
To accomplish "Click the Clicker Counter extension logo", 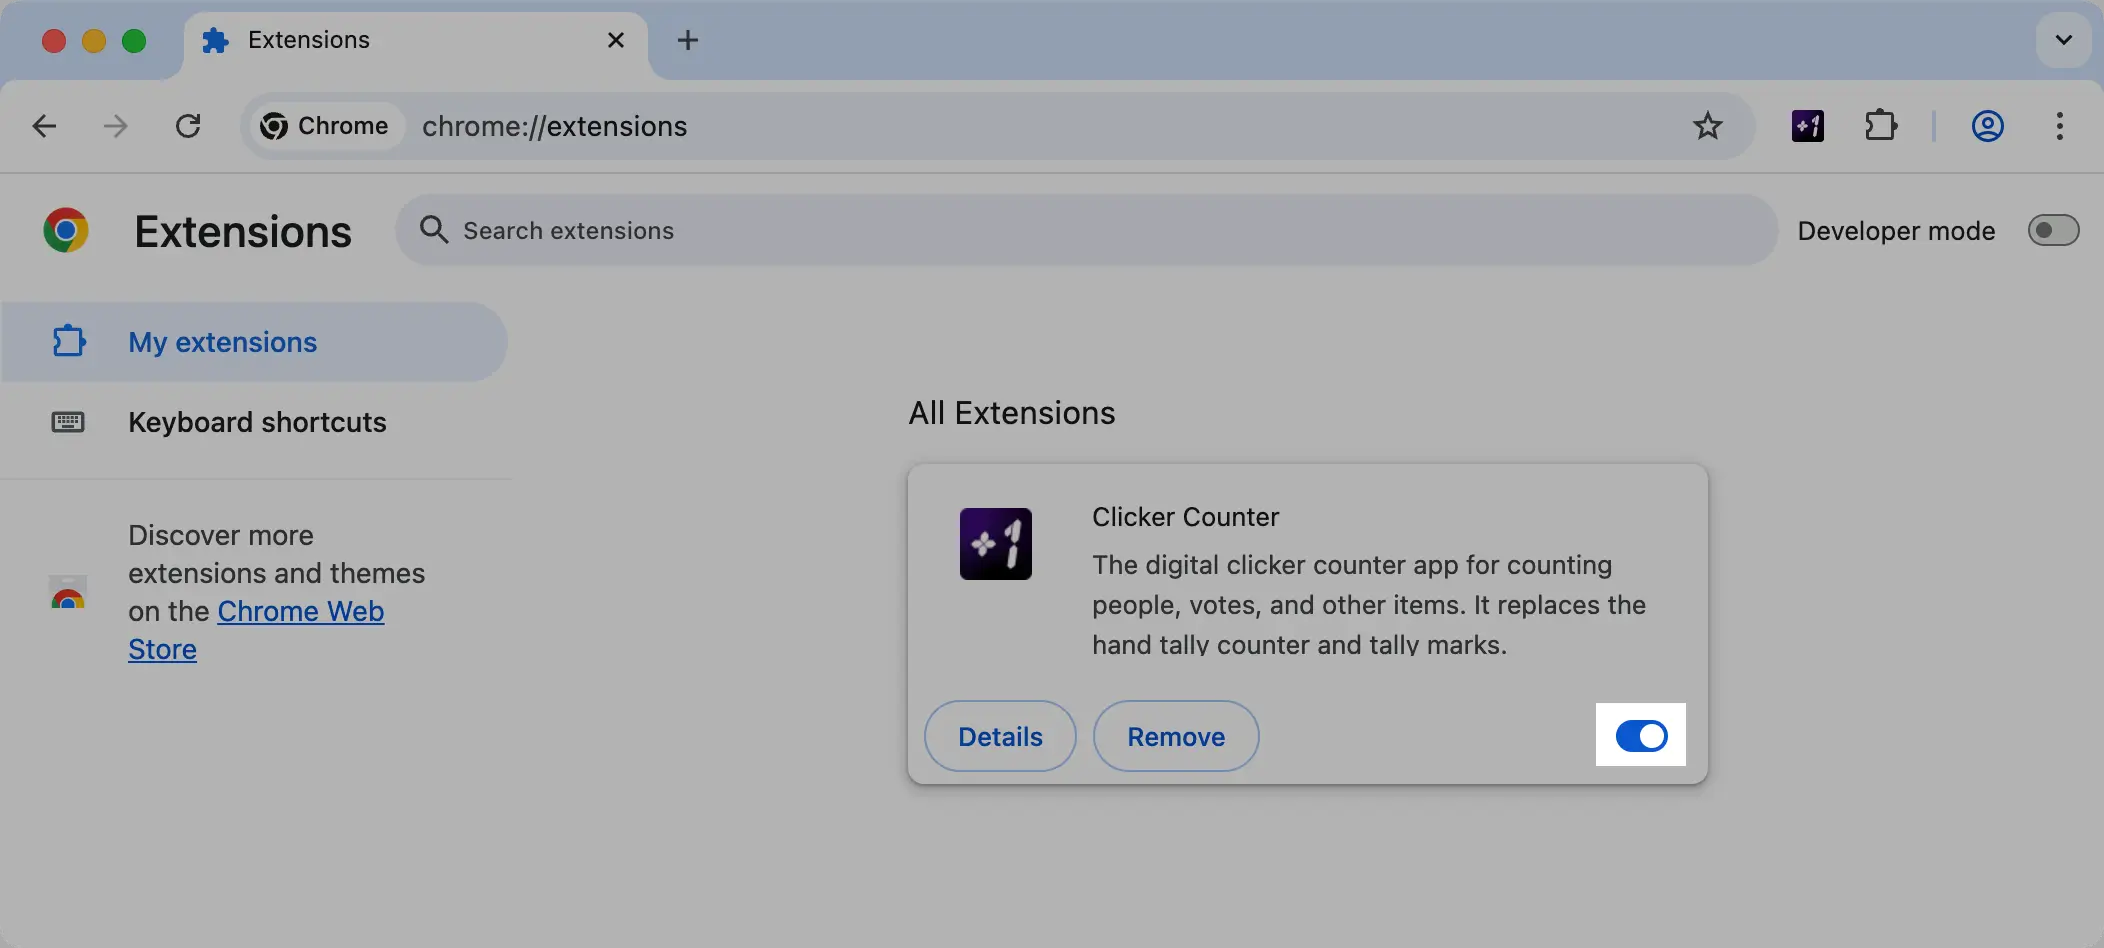I will (x=995, y=544).
